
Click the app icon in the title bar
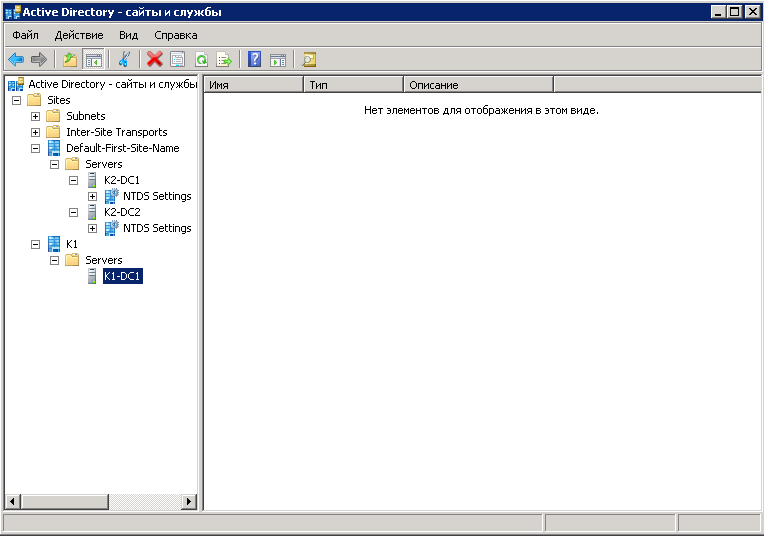click(13, 12)
